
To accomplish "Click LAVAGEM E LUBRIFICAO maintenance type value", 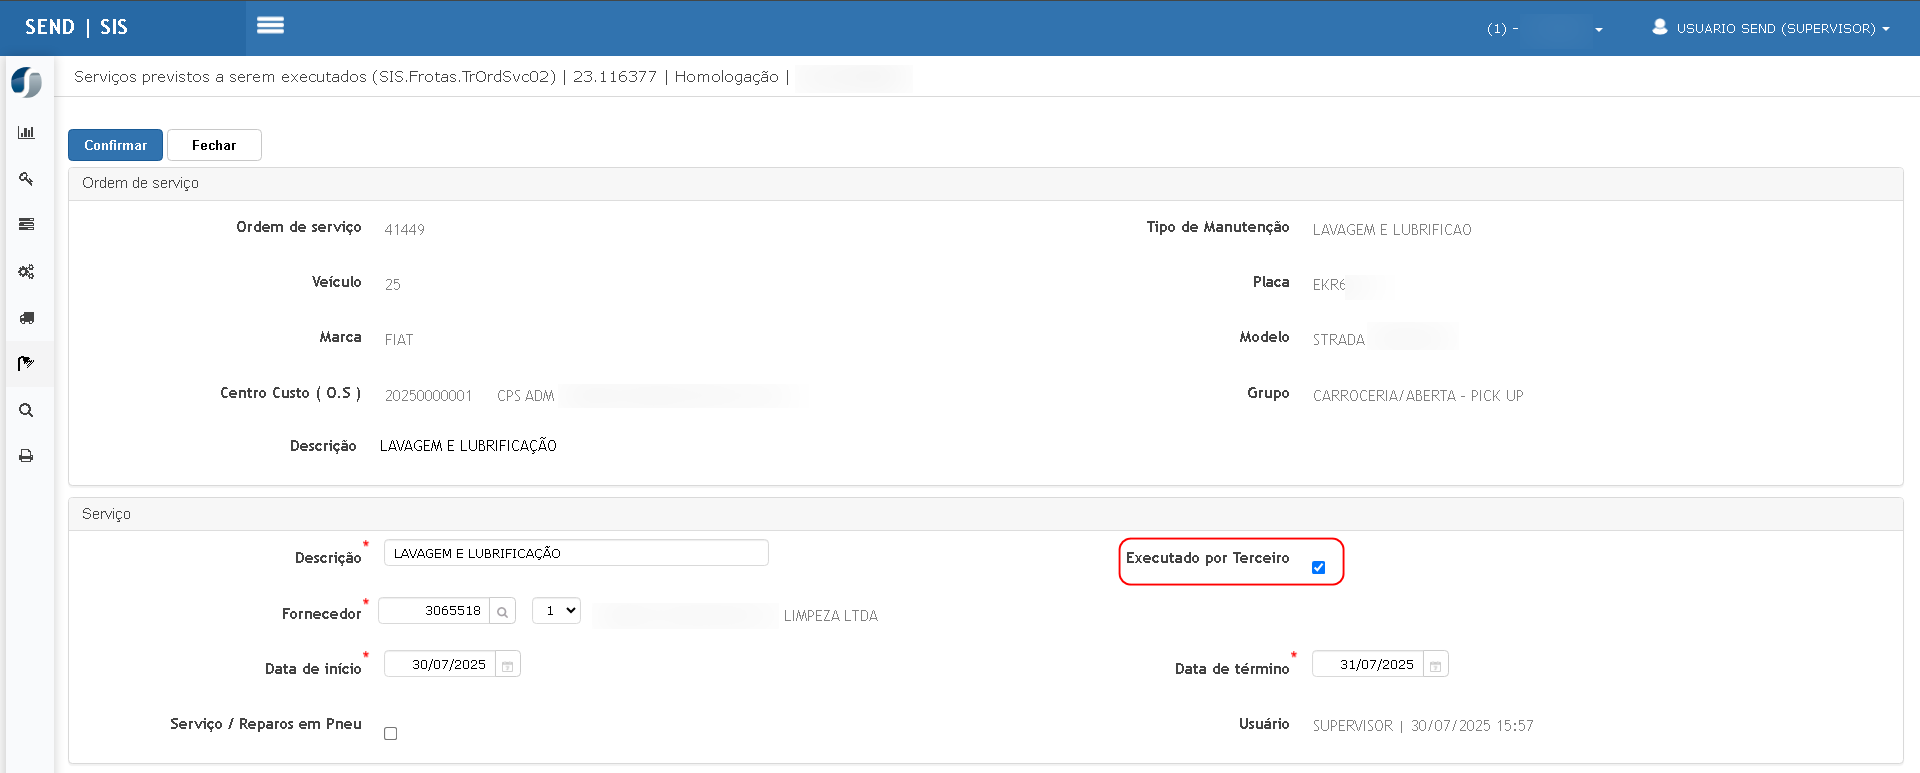I will [1392, 229].
